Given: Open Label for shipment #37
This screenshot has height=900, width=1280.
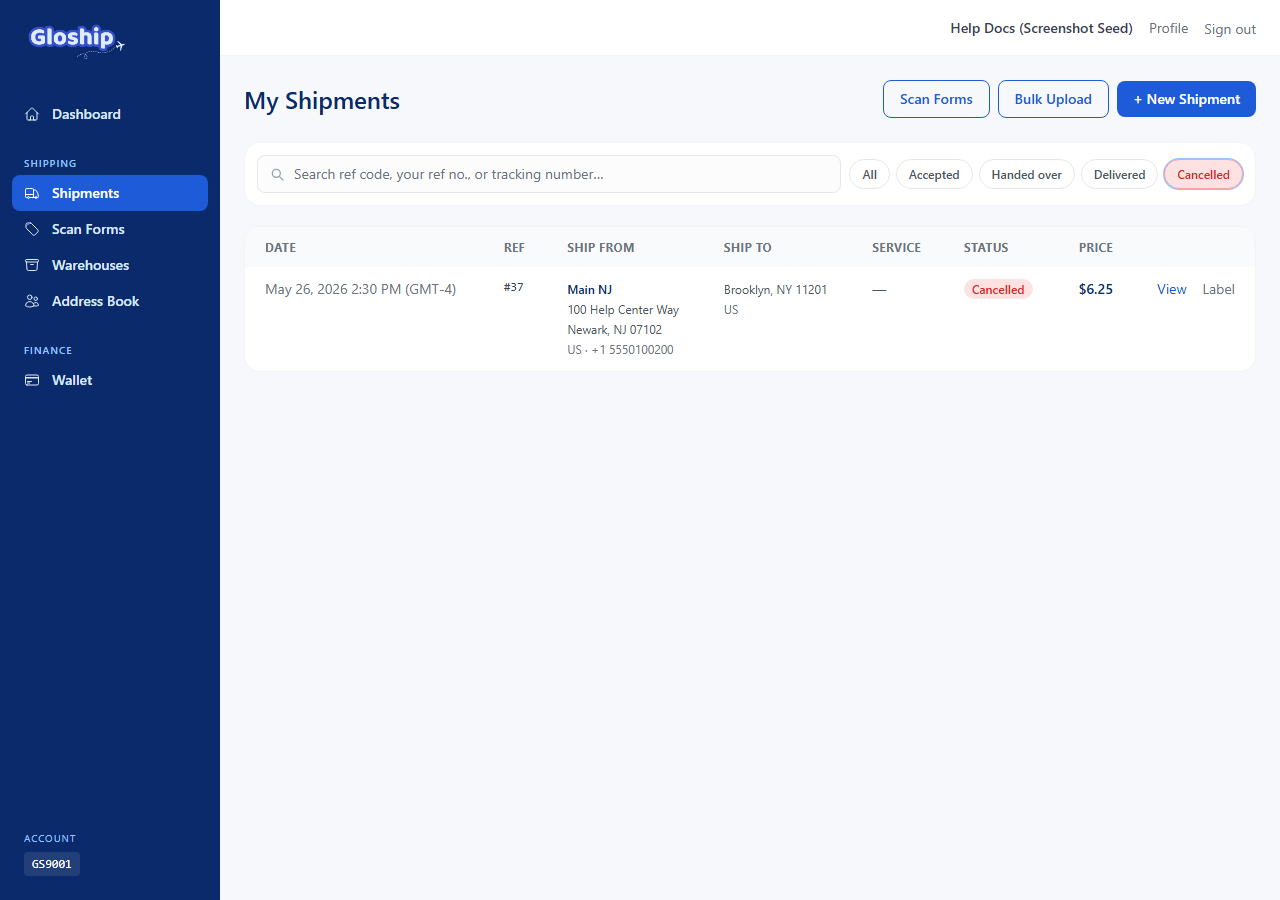Looking at the screenshot, I should point(1218,289).
